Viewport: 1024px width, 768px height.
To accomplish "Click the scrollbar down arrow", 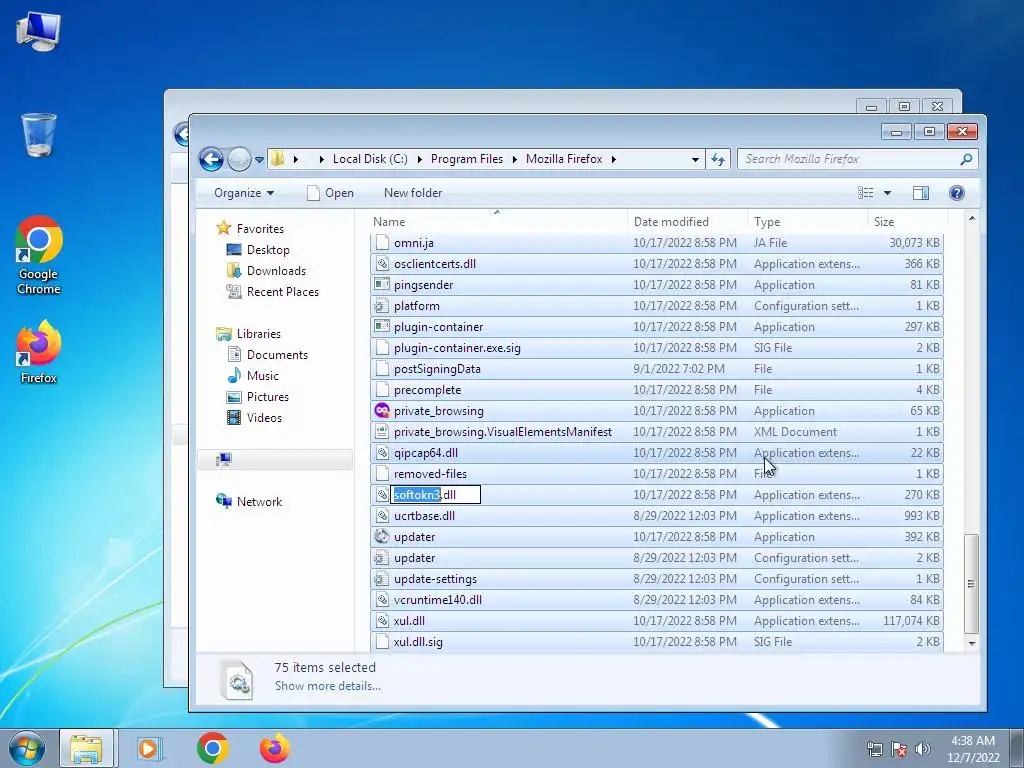I will point(972,643).
